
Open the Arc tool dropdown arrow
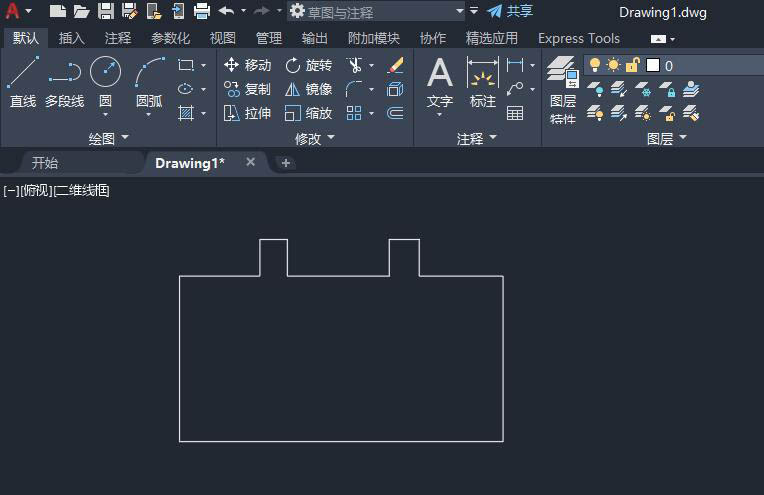tap(149, 115)
